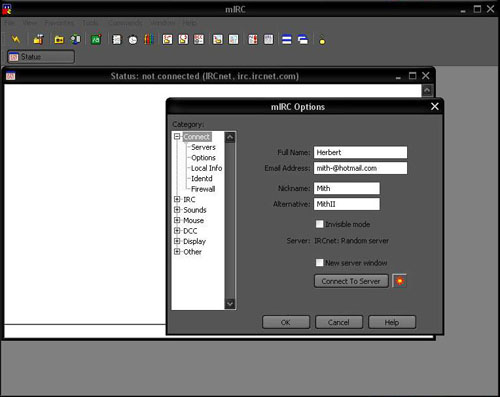Open the Log Files toolbar icon
Image resolution: width=500 pixels, height=397 pixels.
pyautogui.click(x=233, y=40)
